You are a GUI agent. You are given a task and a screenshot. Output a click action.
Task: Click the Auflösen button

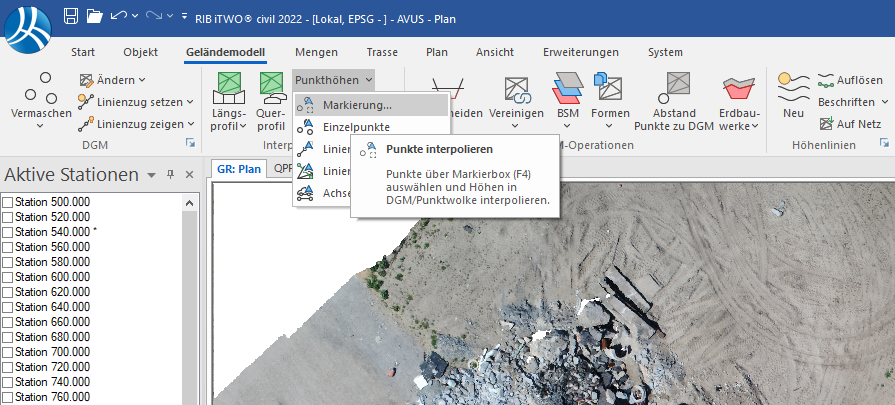pyautogui.click(x=849, y=79)
